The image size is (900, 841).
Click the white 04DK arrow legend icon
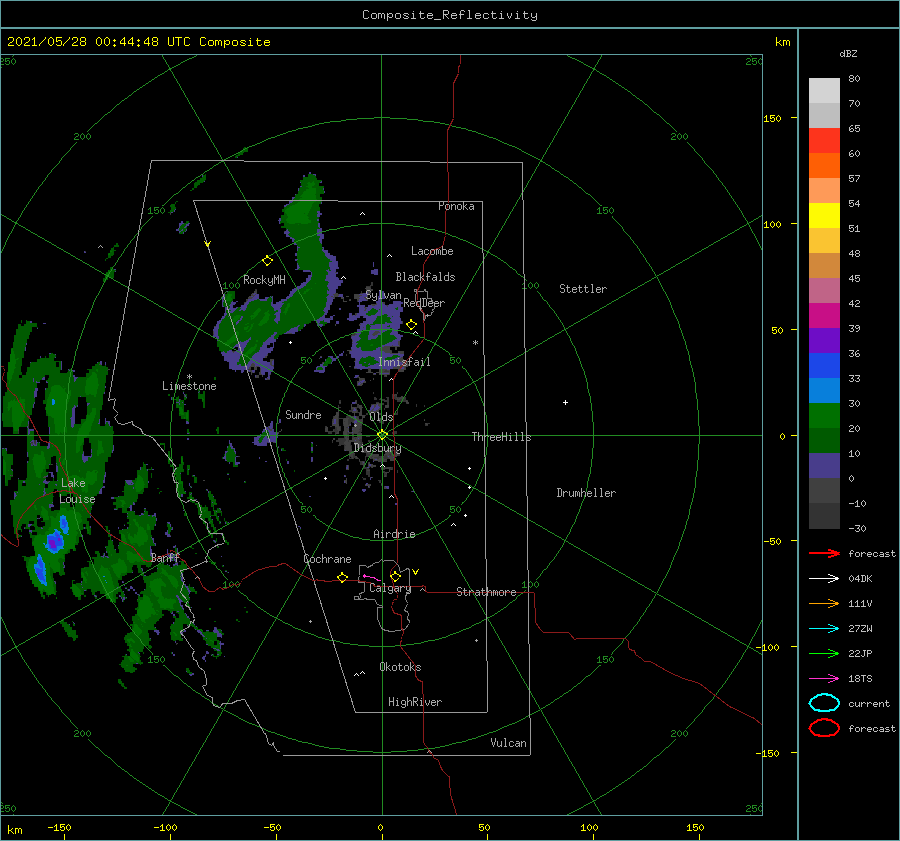click(824, 579)
